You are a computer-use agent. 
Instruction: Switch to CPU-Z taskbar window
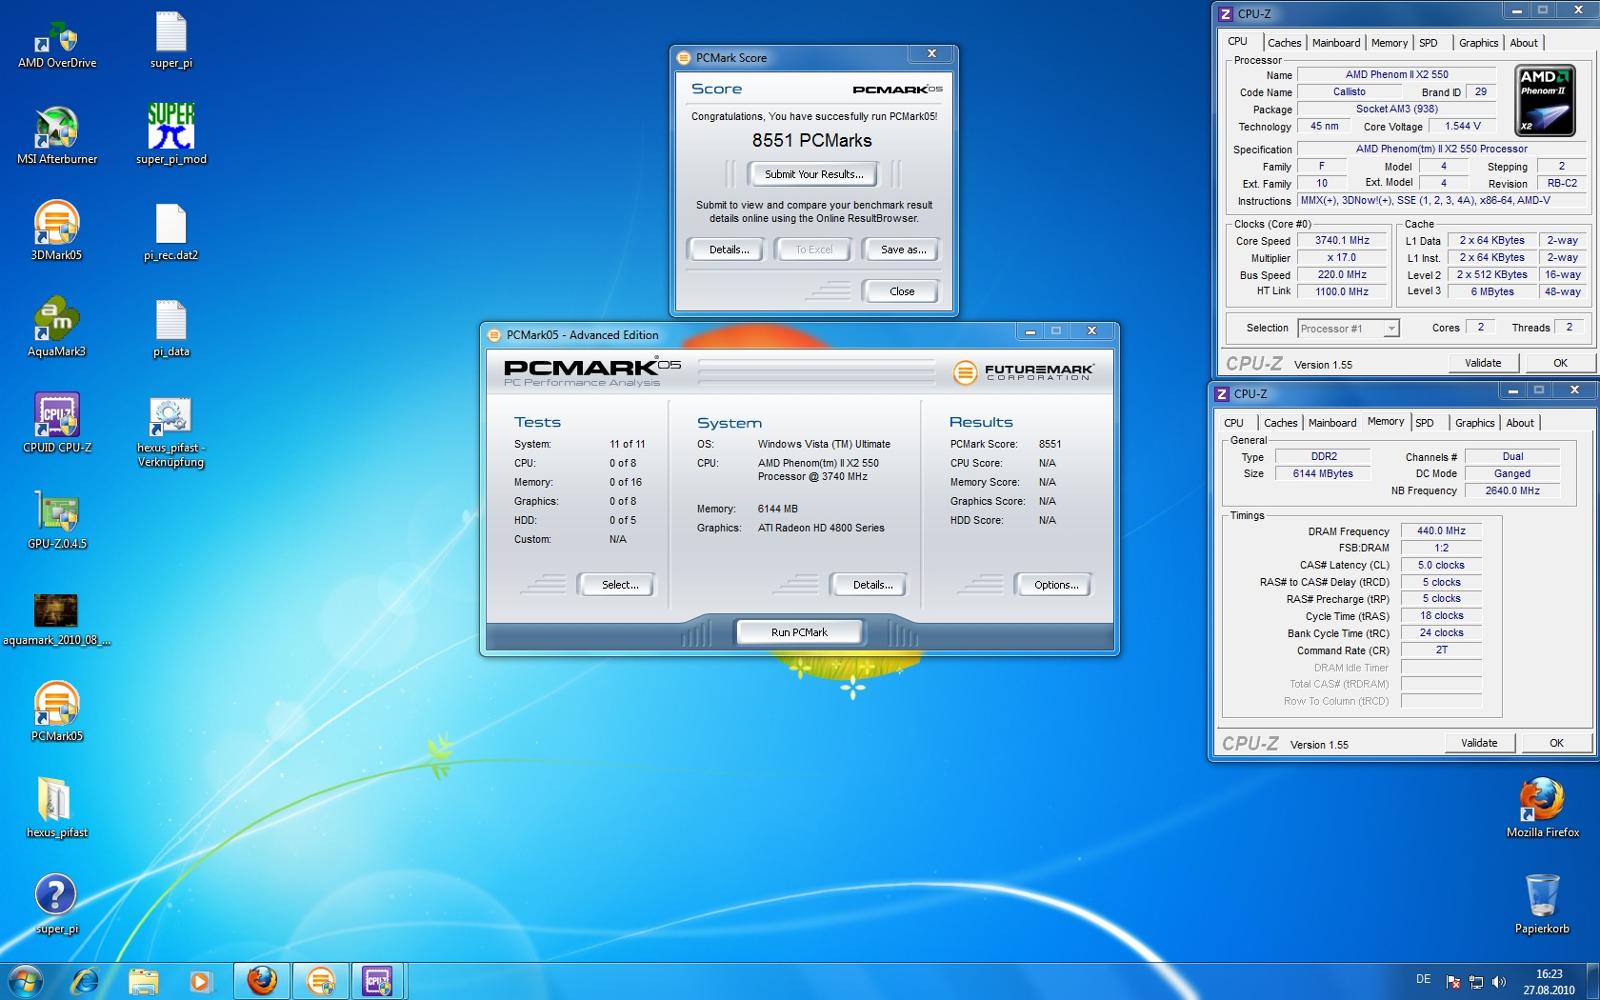click(x=377, y=981)
